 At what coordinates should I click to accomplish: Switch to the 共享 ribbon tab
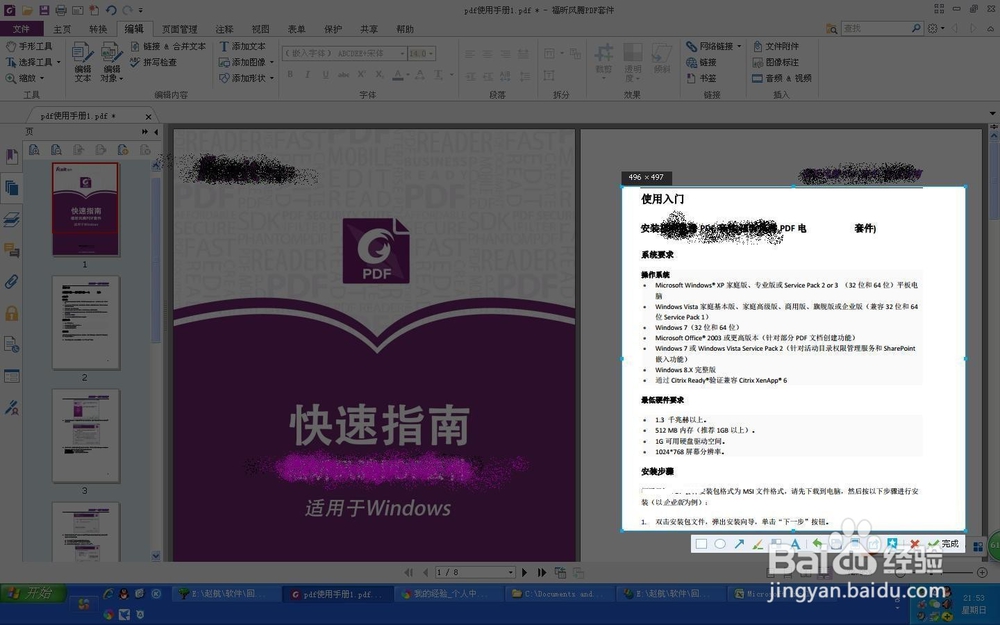tap(369, 29)
